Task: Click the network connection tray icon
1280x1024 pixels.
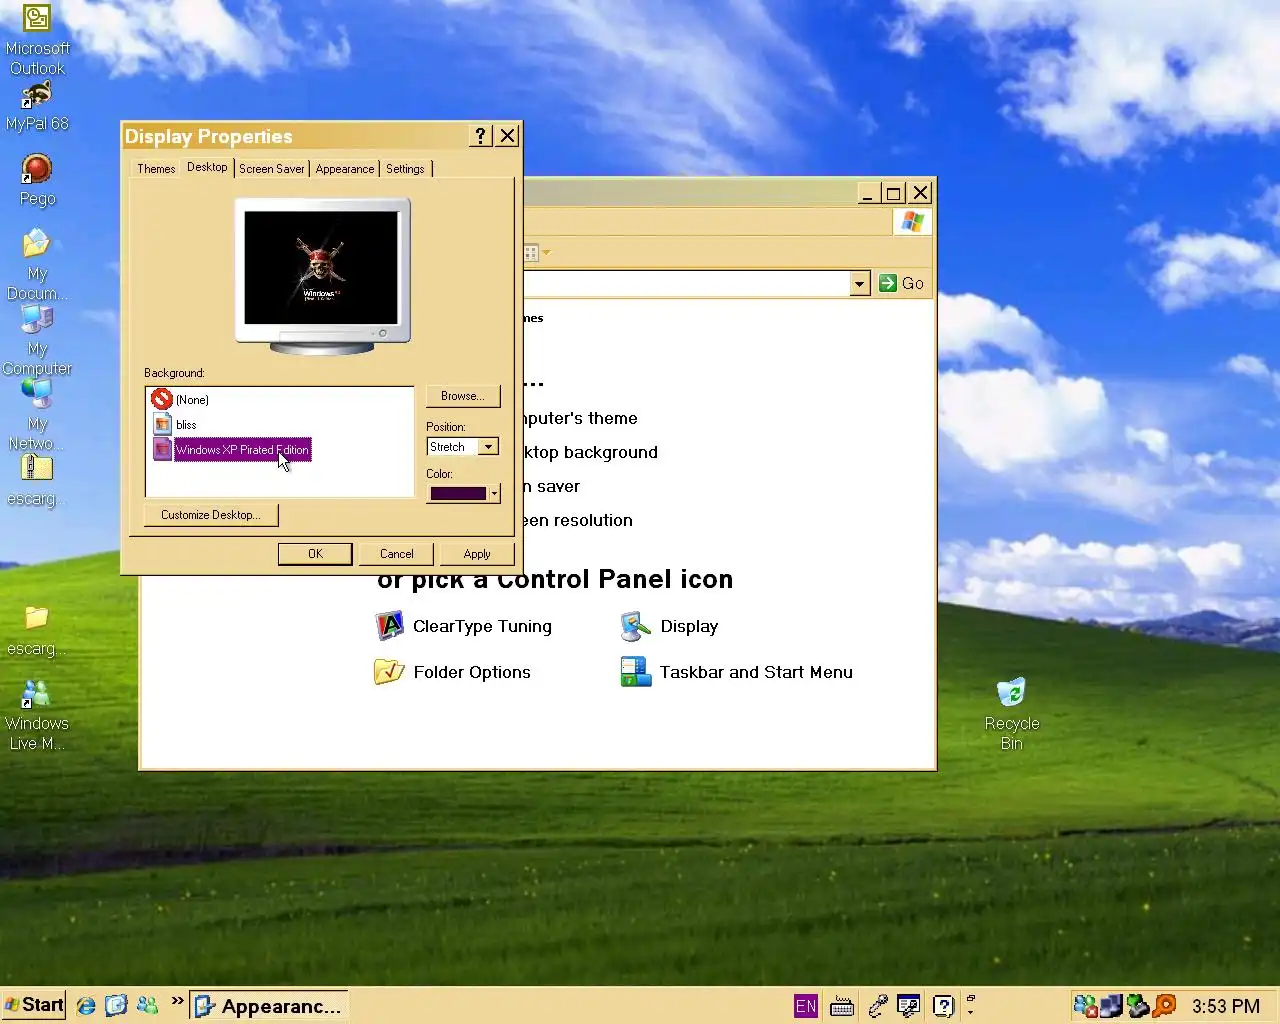Action: [x=1111, y=1006]
